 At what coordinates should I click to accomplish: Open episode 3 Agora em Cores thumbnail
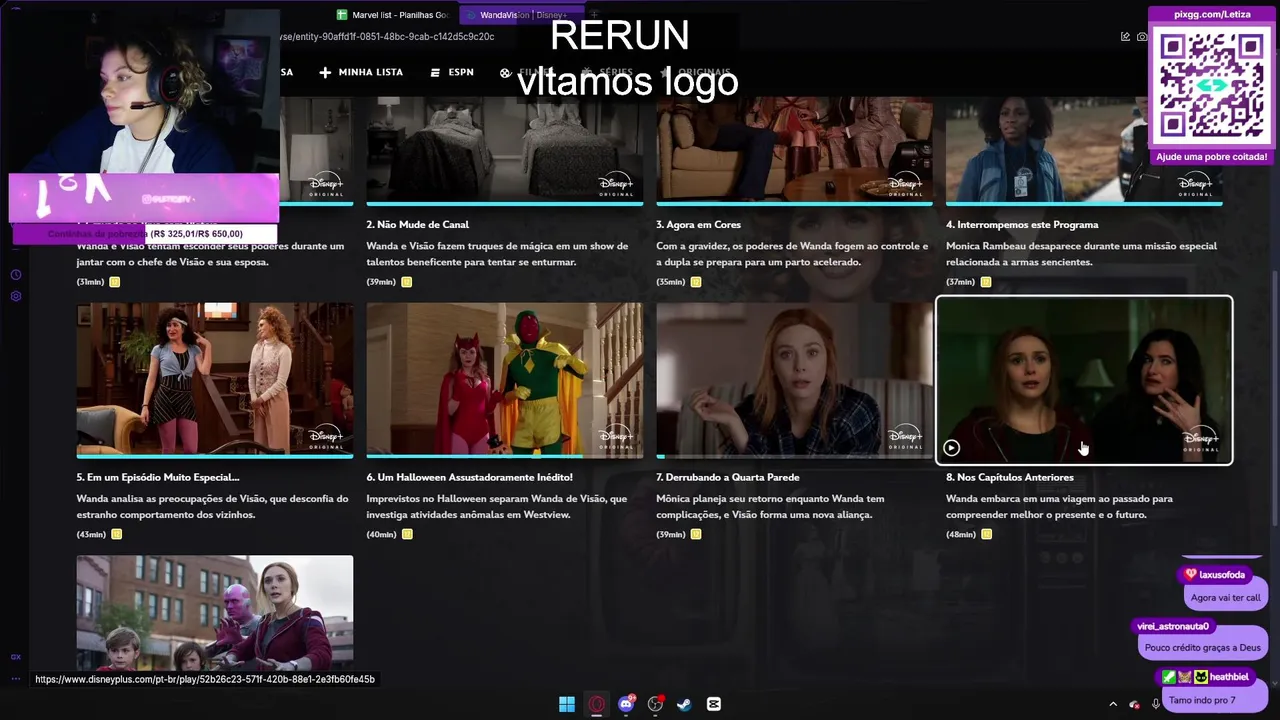[795, 150]
